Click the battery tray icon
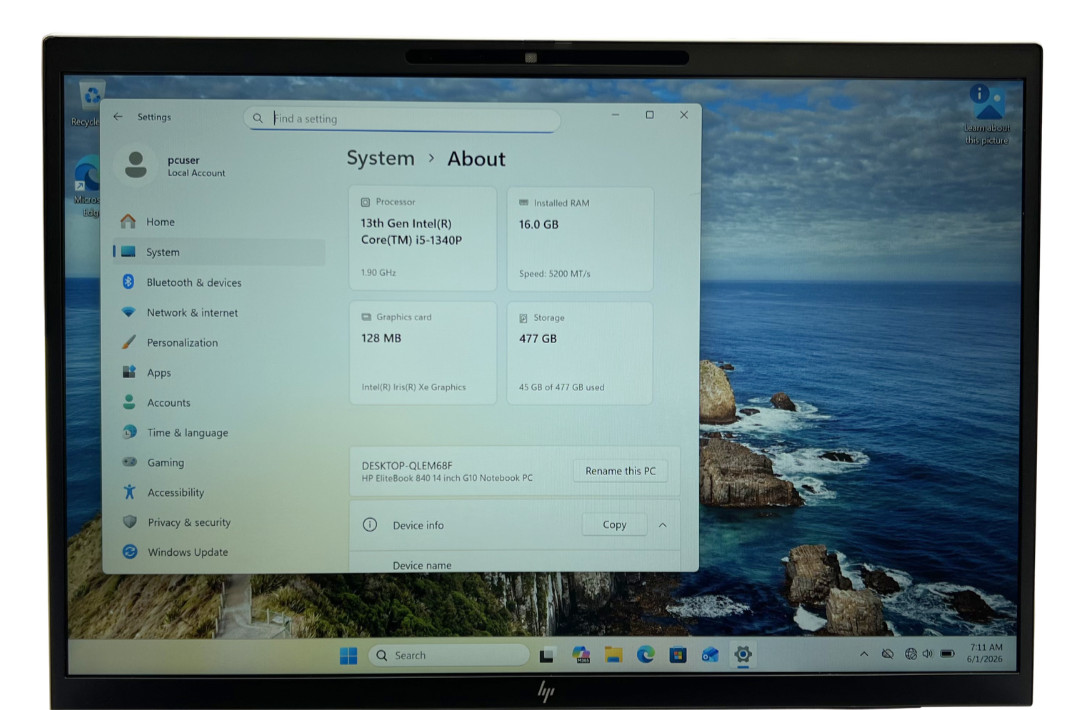 [948, 654]
